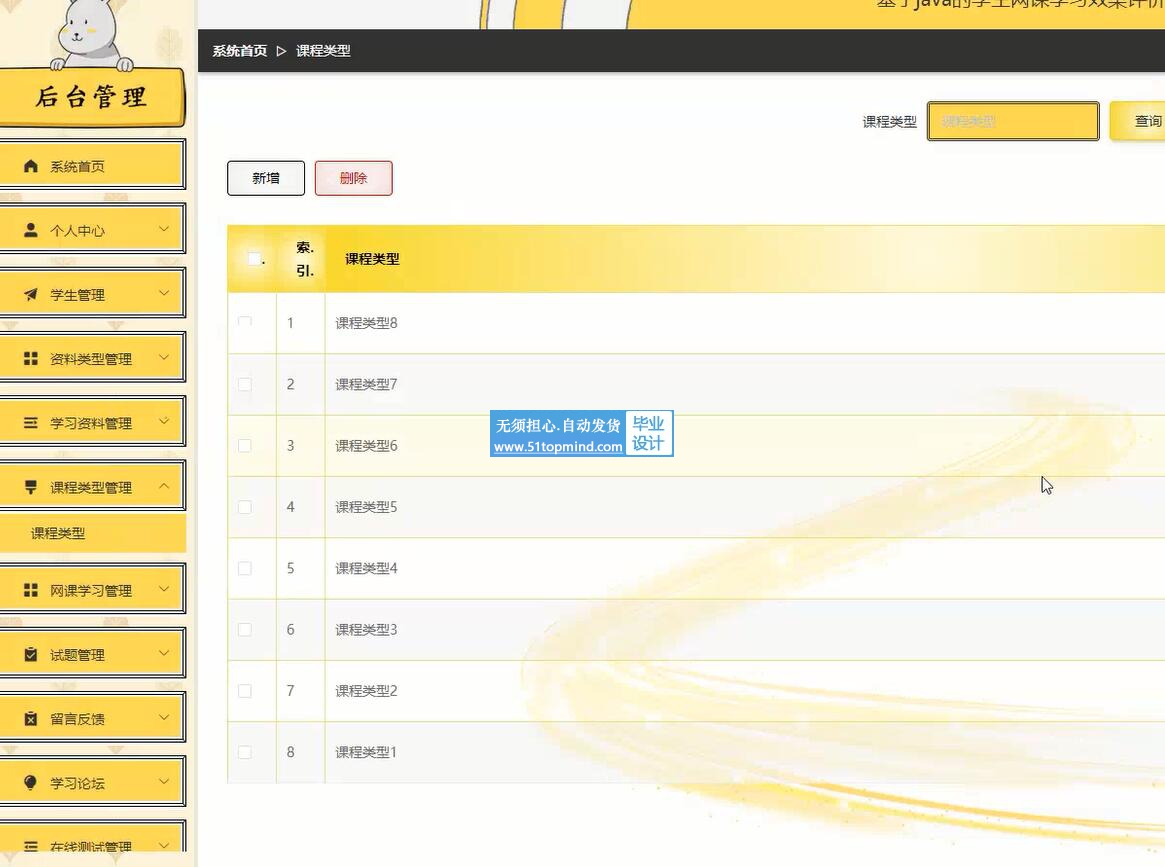
Task: Click the 课程类型6 cell
Action: coord(366,446)
